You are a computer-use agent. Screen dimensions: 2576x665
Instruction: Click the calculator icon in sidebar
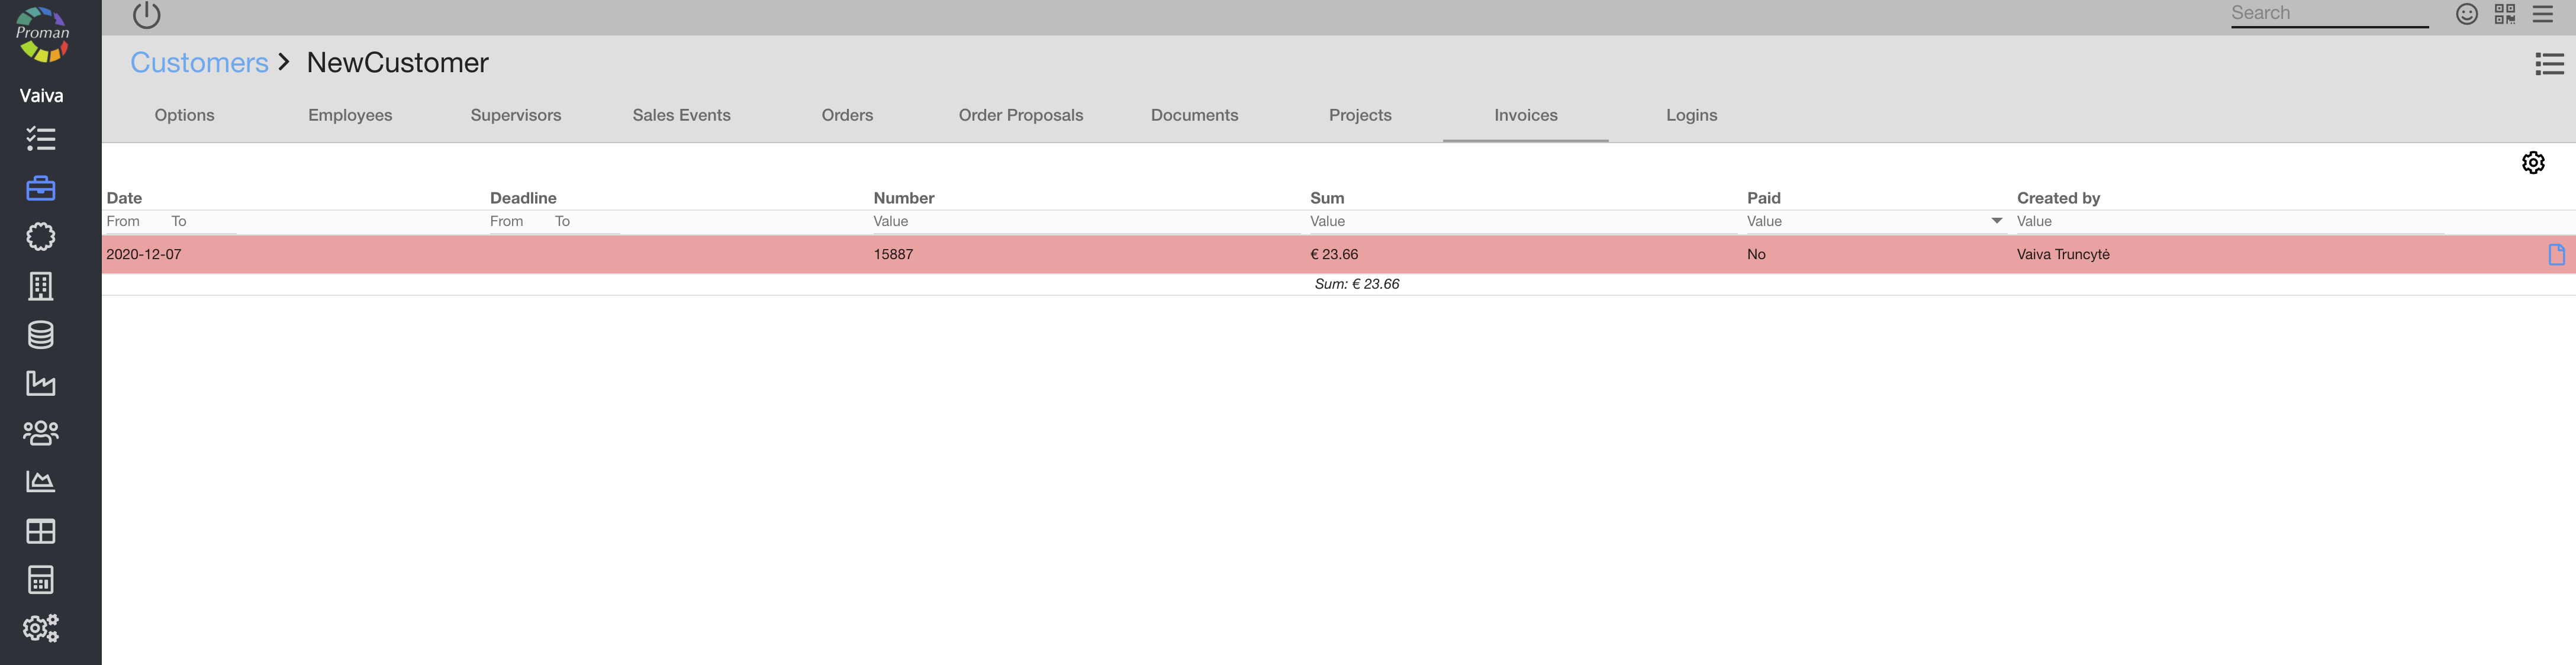(x=41, y=580)
